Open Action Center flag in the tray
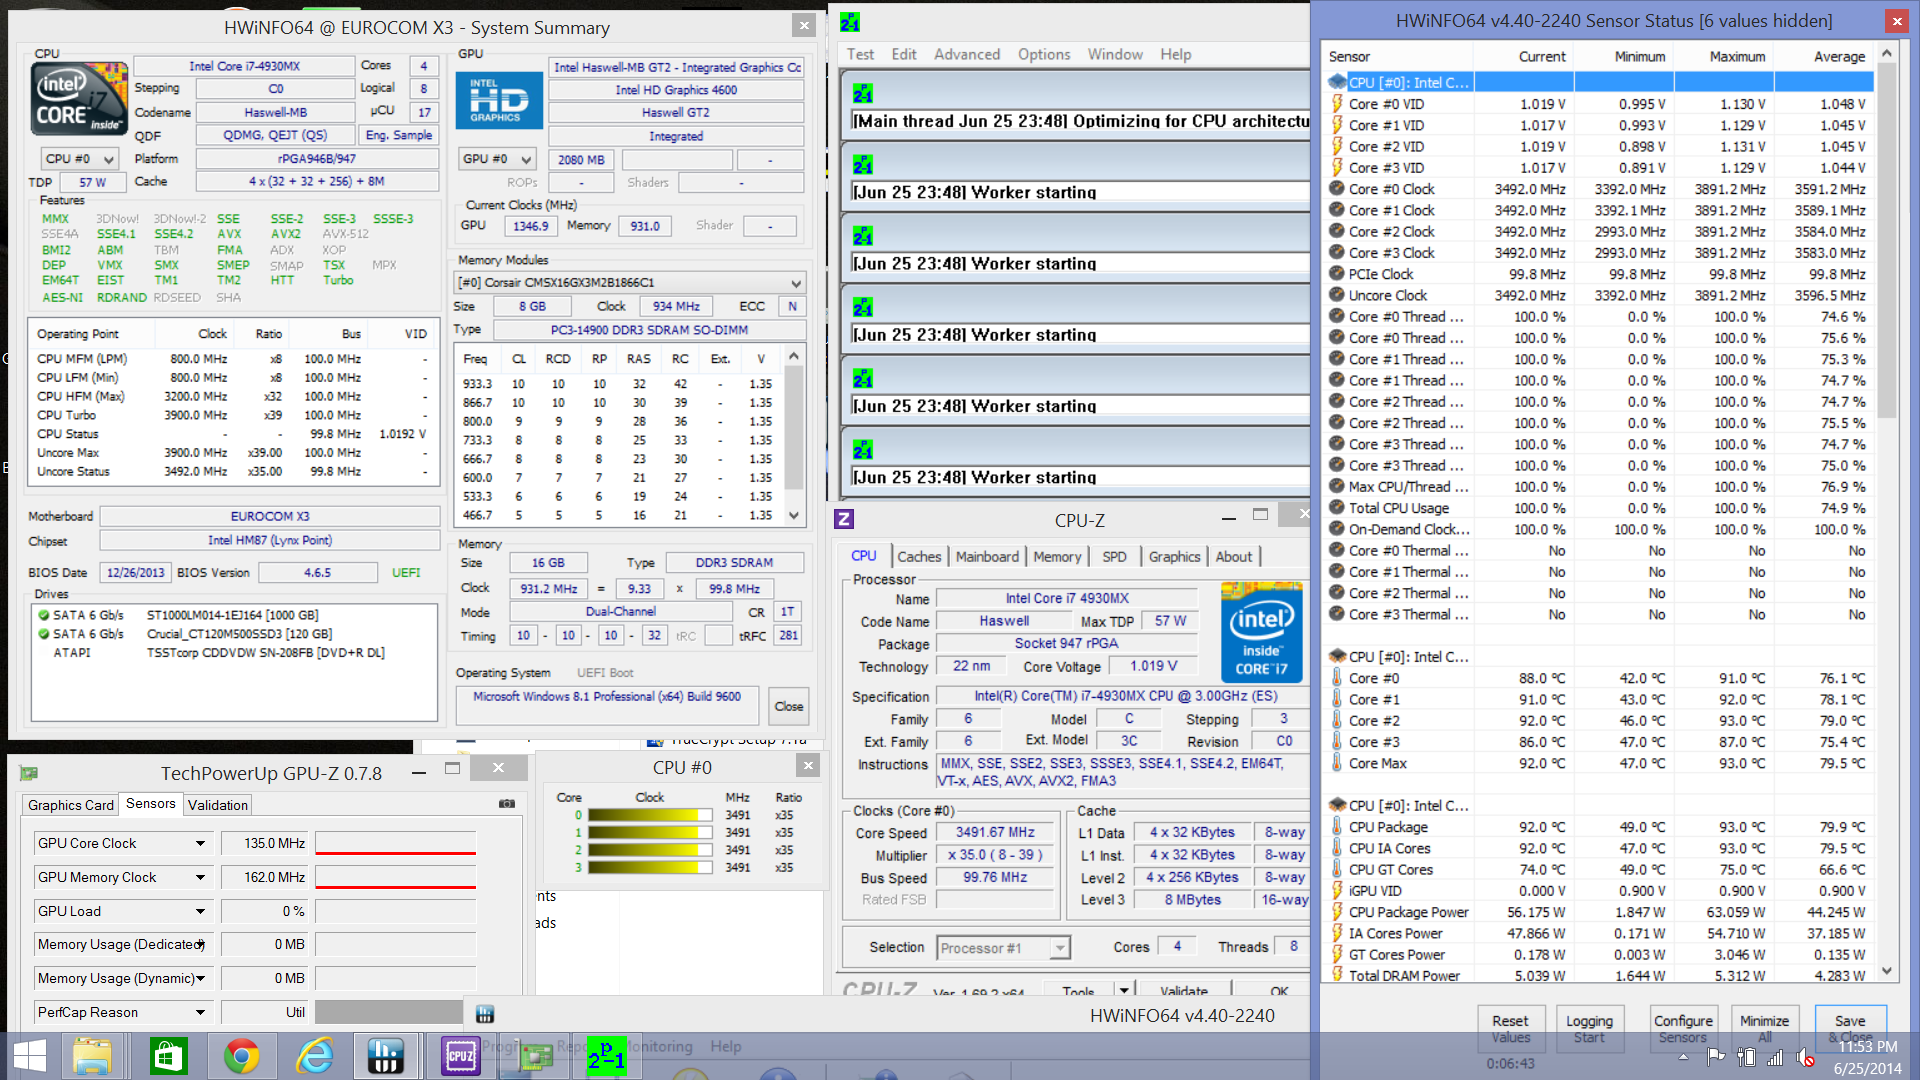1920x1080 pixels. (1716, 1057)
